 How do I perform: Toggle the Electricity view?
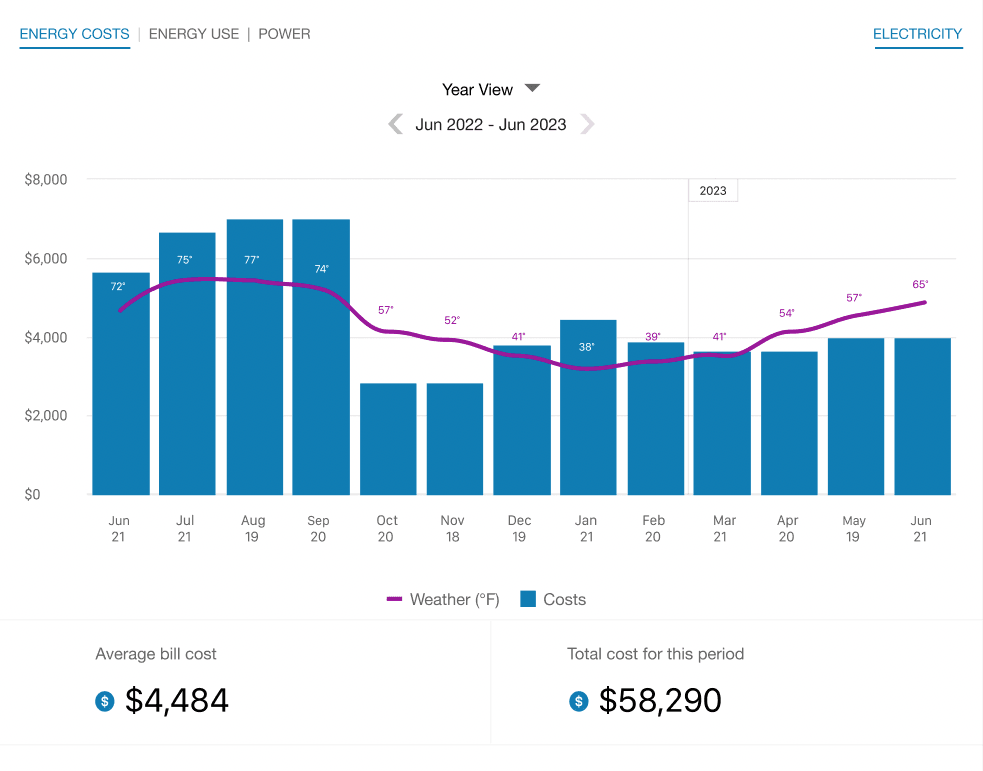tap(917, 33)
